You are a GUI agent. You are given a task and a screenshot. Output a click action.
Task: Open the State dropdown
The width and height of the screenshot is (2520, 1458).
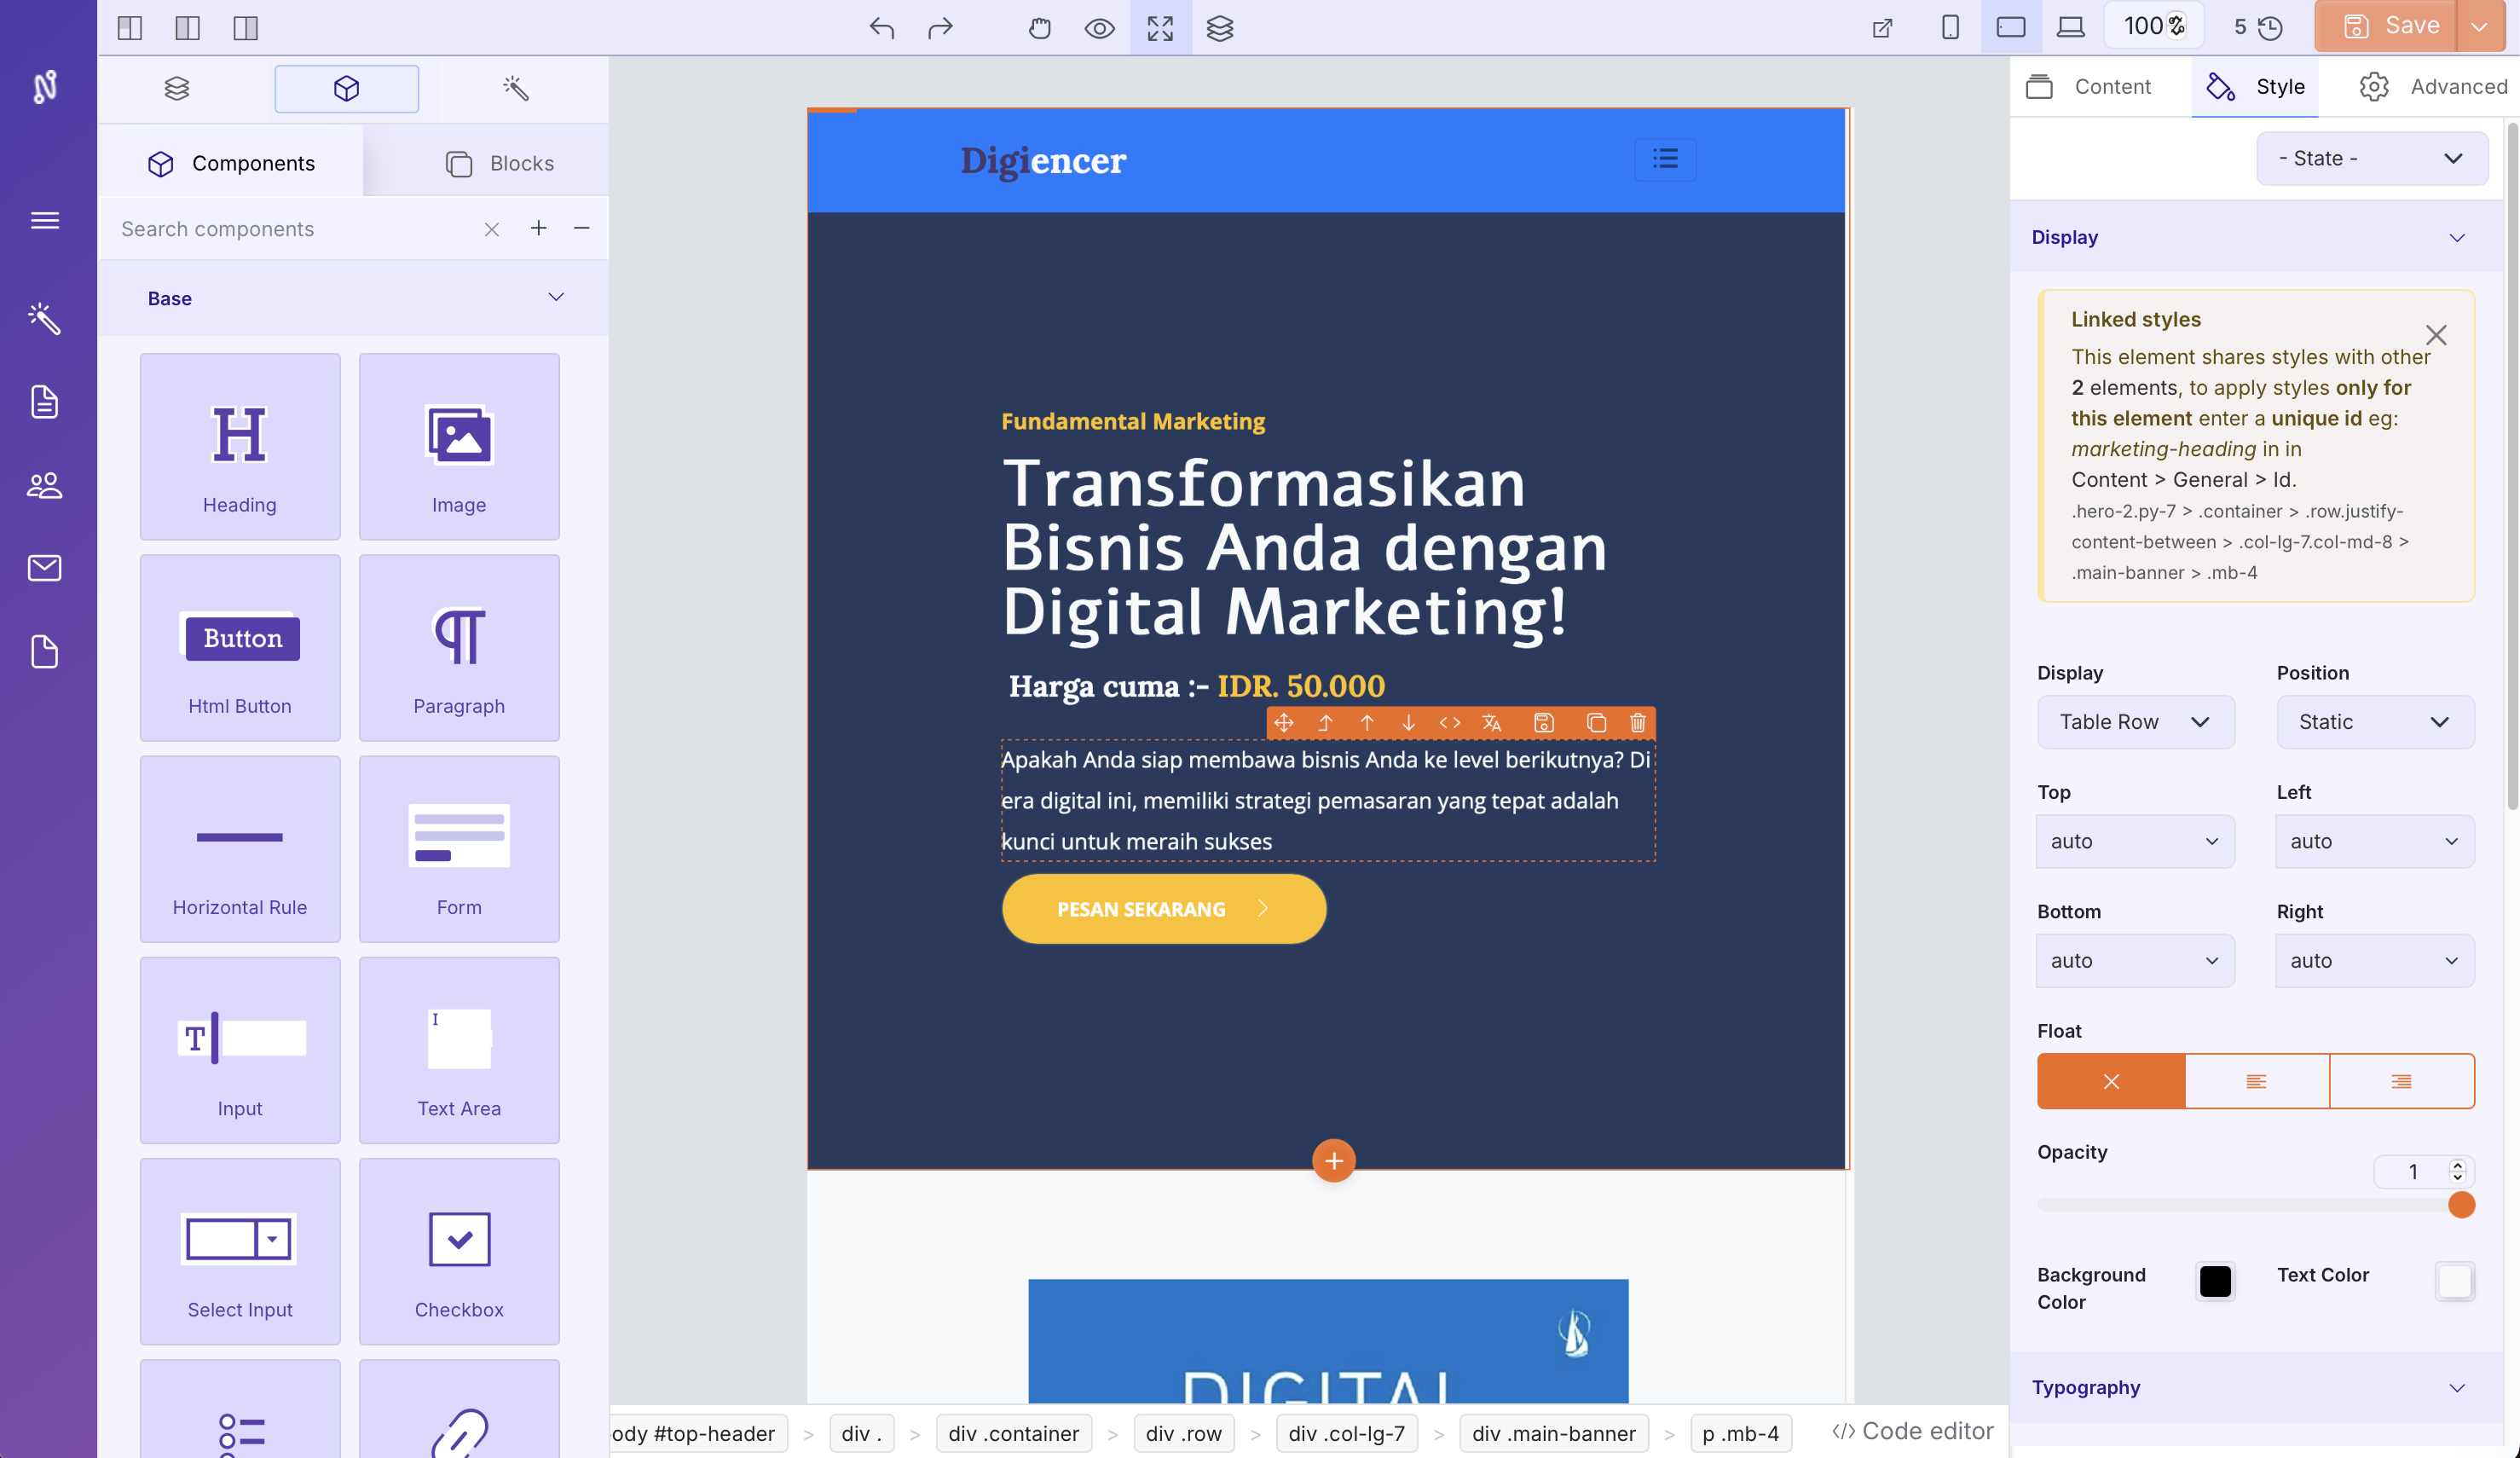pyautogui.click(x=2371, y=159)
